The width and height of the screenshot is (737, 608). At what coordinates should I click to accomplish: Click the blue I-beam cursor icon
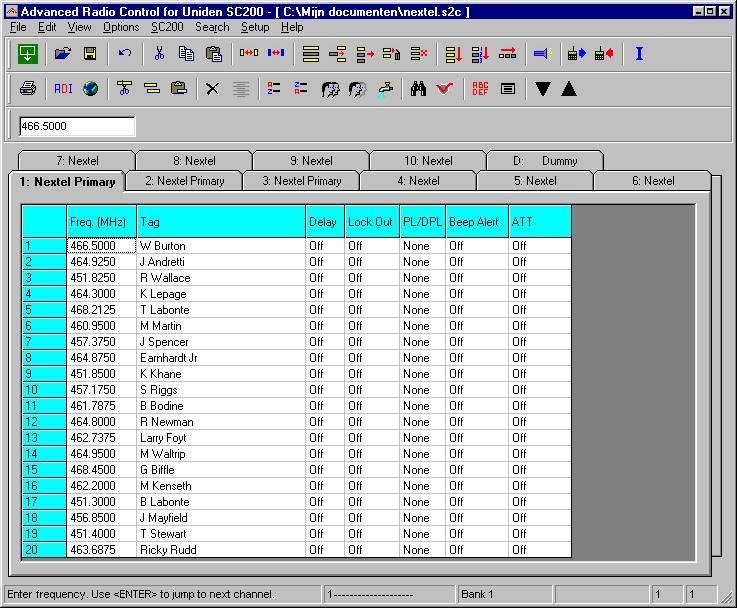[x=639, y=54]
